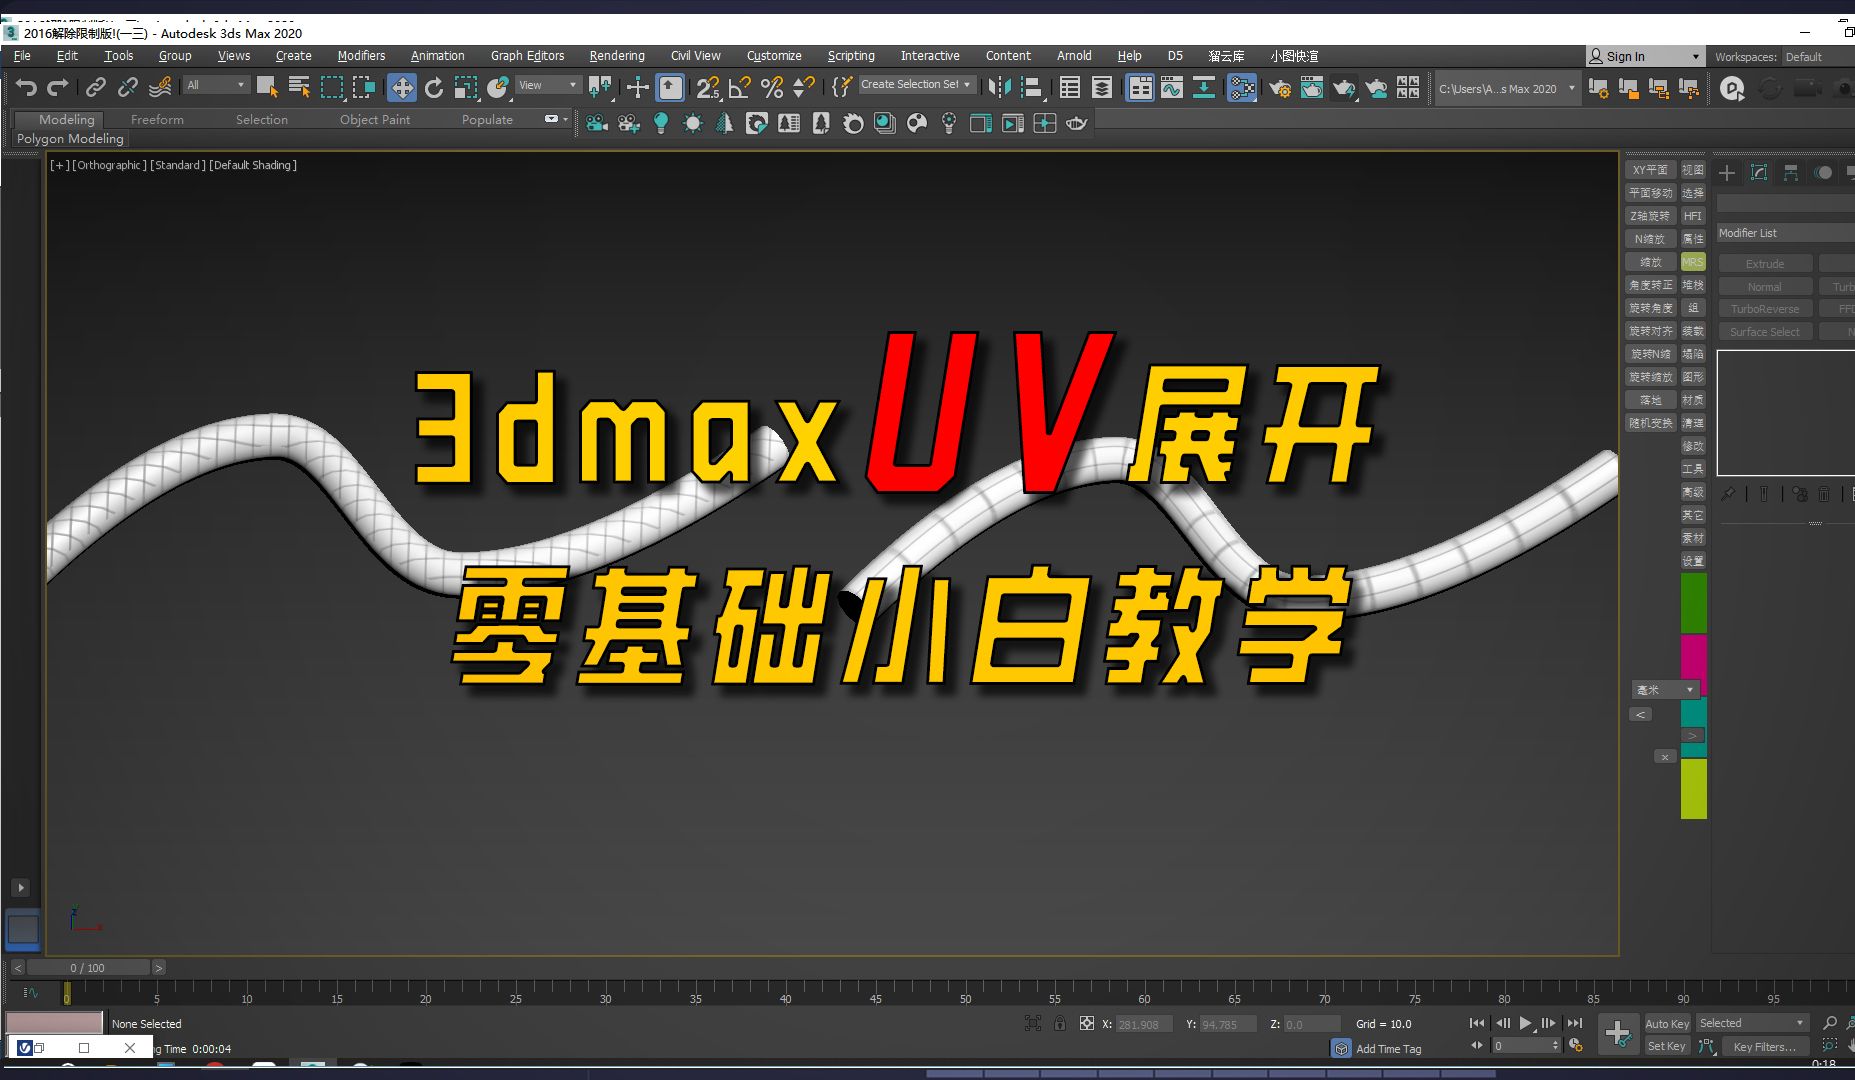Select the Select and Move tool
1855x1080 pixels.
[402, 88]
